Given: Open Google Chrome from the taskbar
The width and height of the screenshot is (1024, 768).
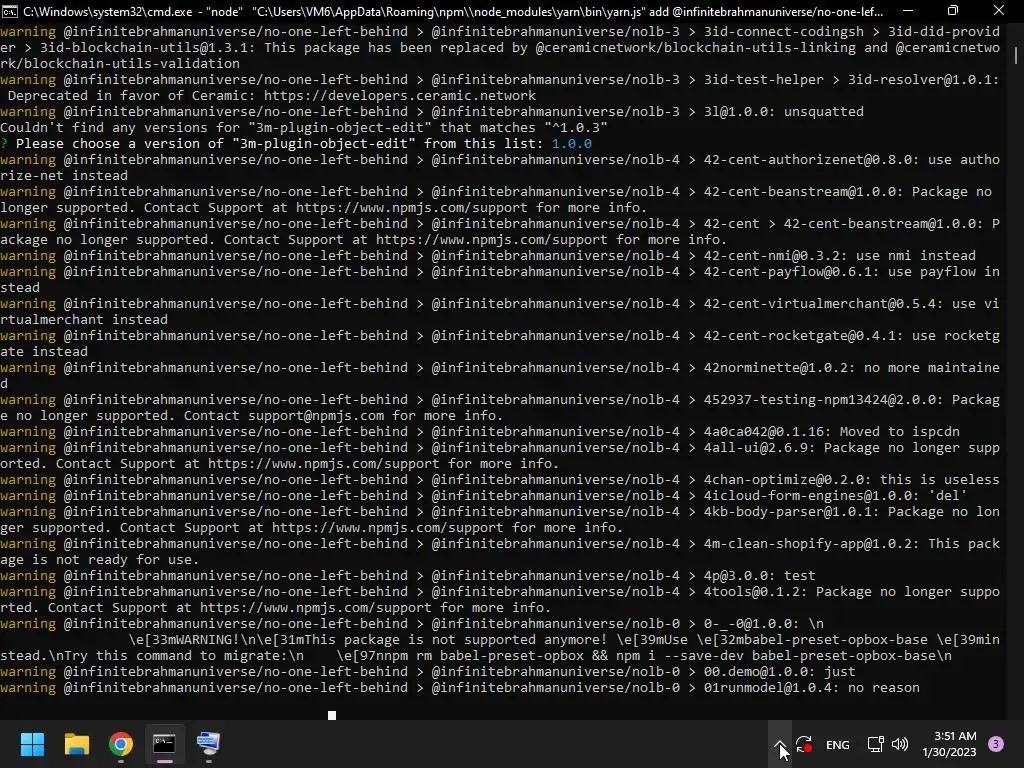Looking at the screenshot, I should point(121,744).
